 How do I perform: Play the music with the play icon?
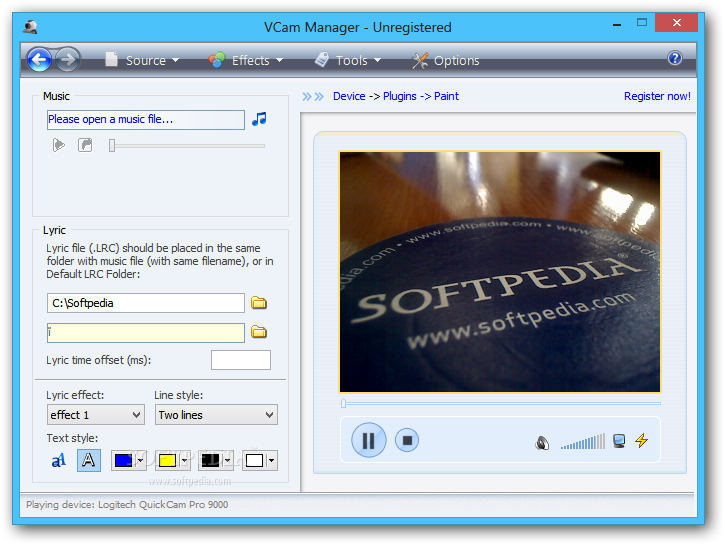tap(59, 145)
